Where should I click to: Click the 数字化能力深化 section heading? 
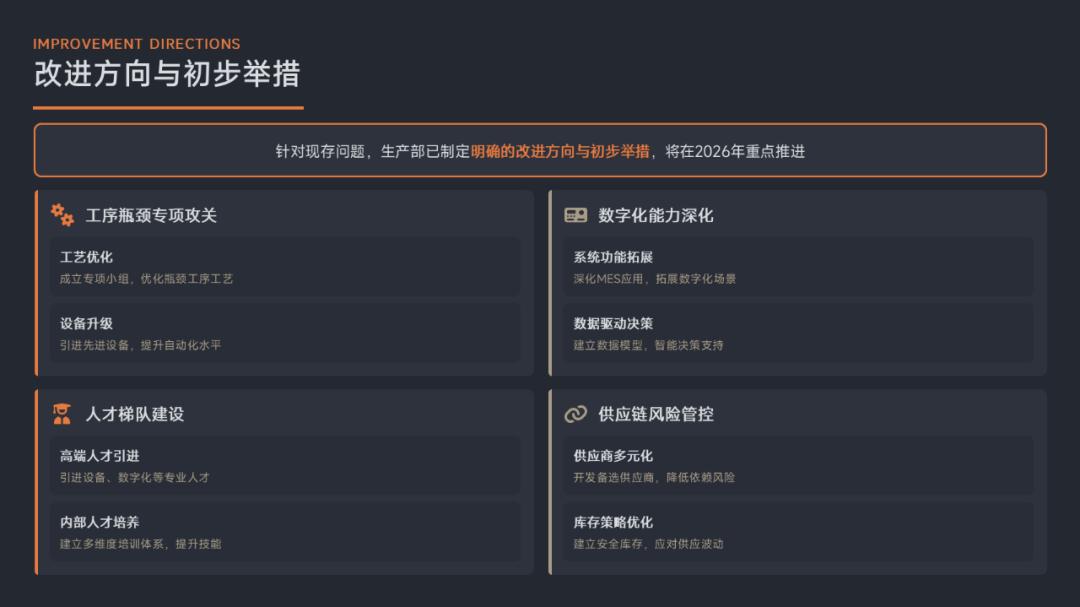click(x=656, y=215)
